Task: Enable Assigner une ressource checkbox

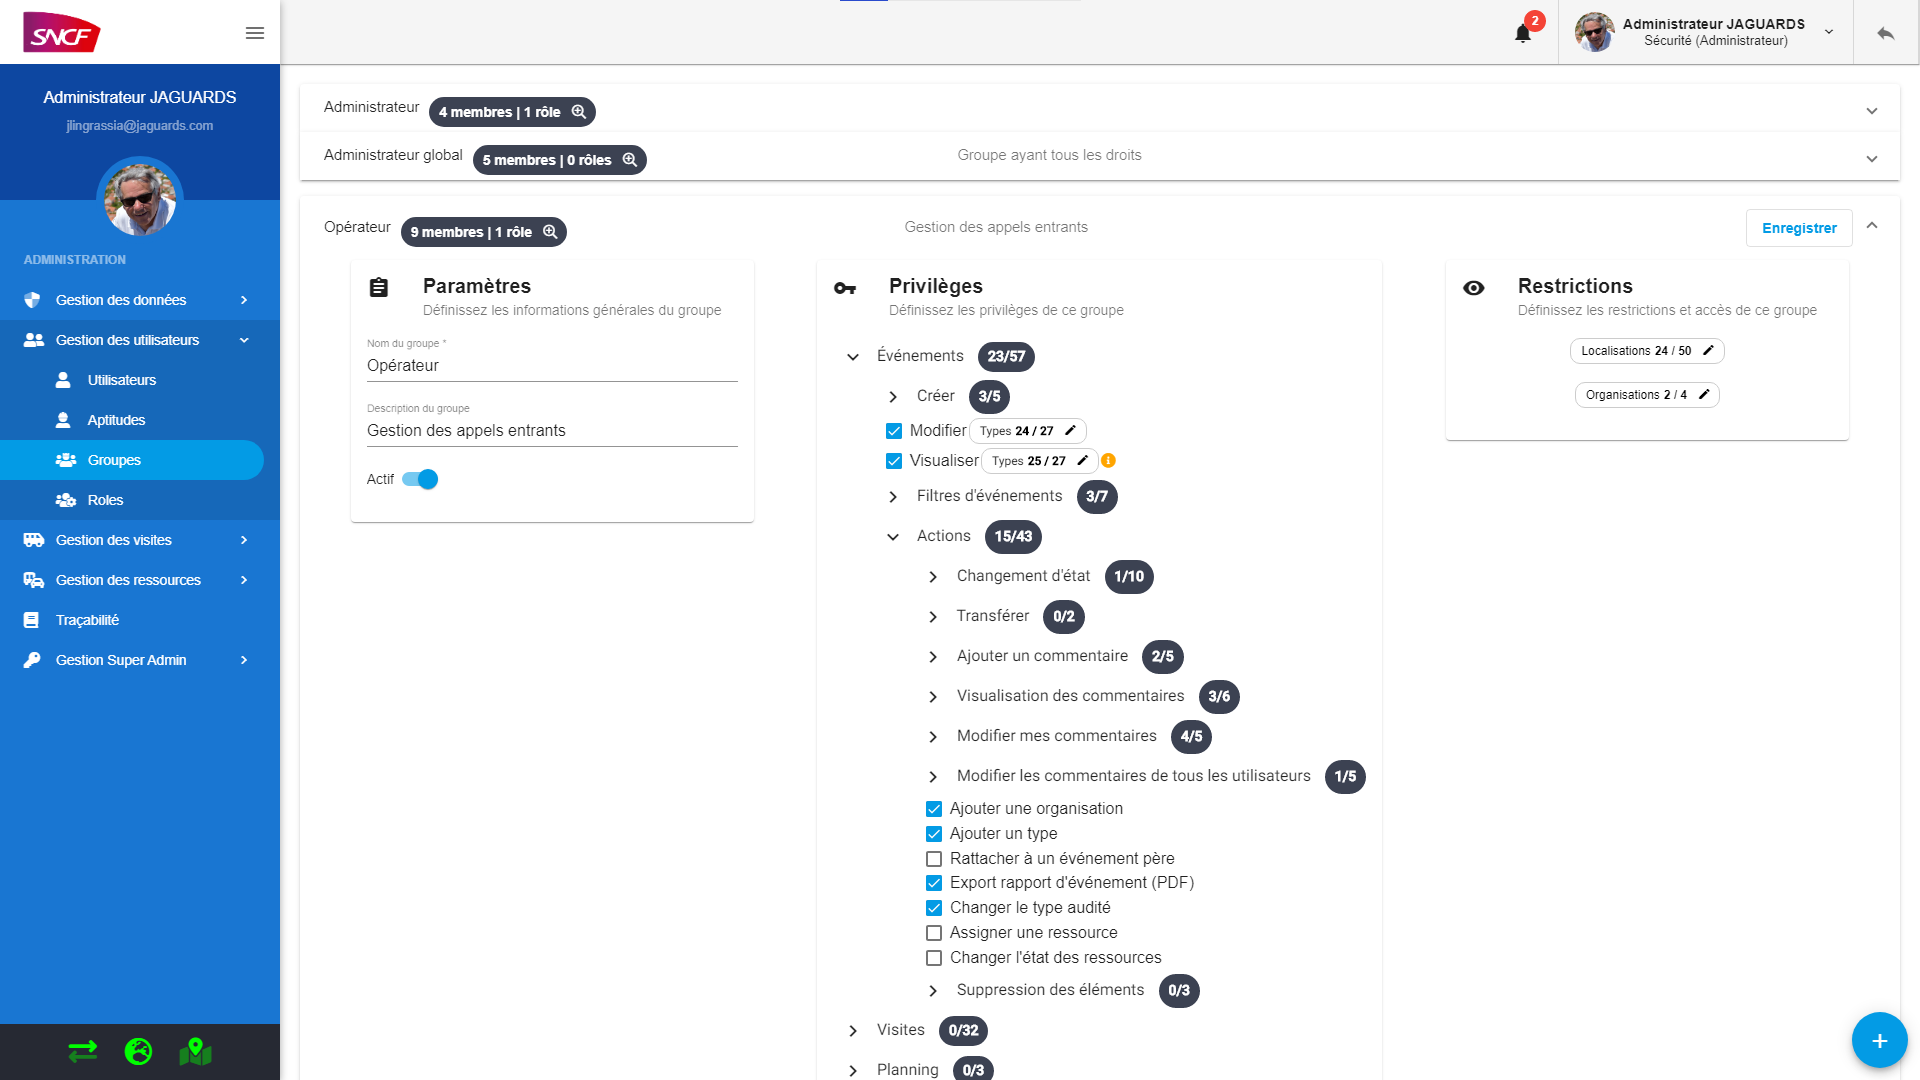Action: pos(934,933)
